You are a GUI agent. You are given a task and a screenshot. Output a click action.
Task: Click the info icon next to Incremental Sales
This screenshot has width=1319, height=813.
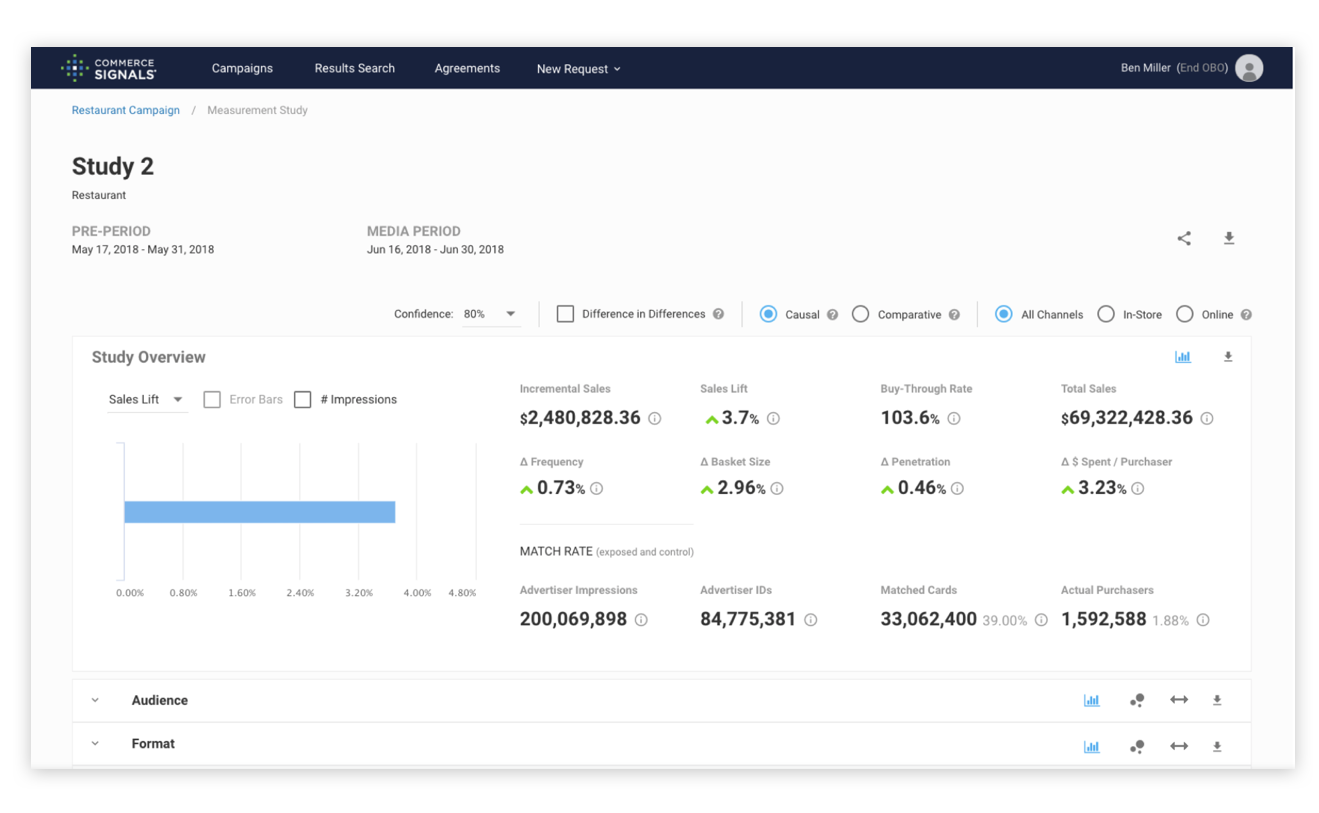click(655, 419)
